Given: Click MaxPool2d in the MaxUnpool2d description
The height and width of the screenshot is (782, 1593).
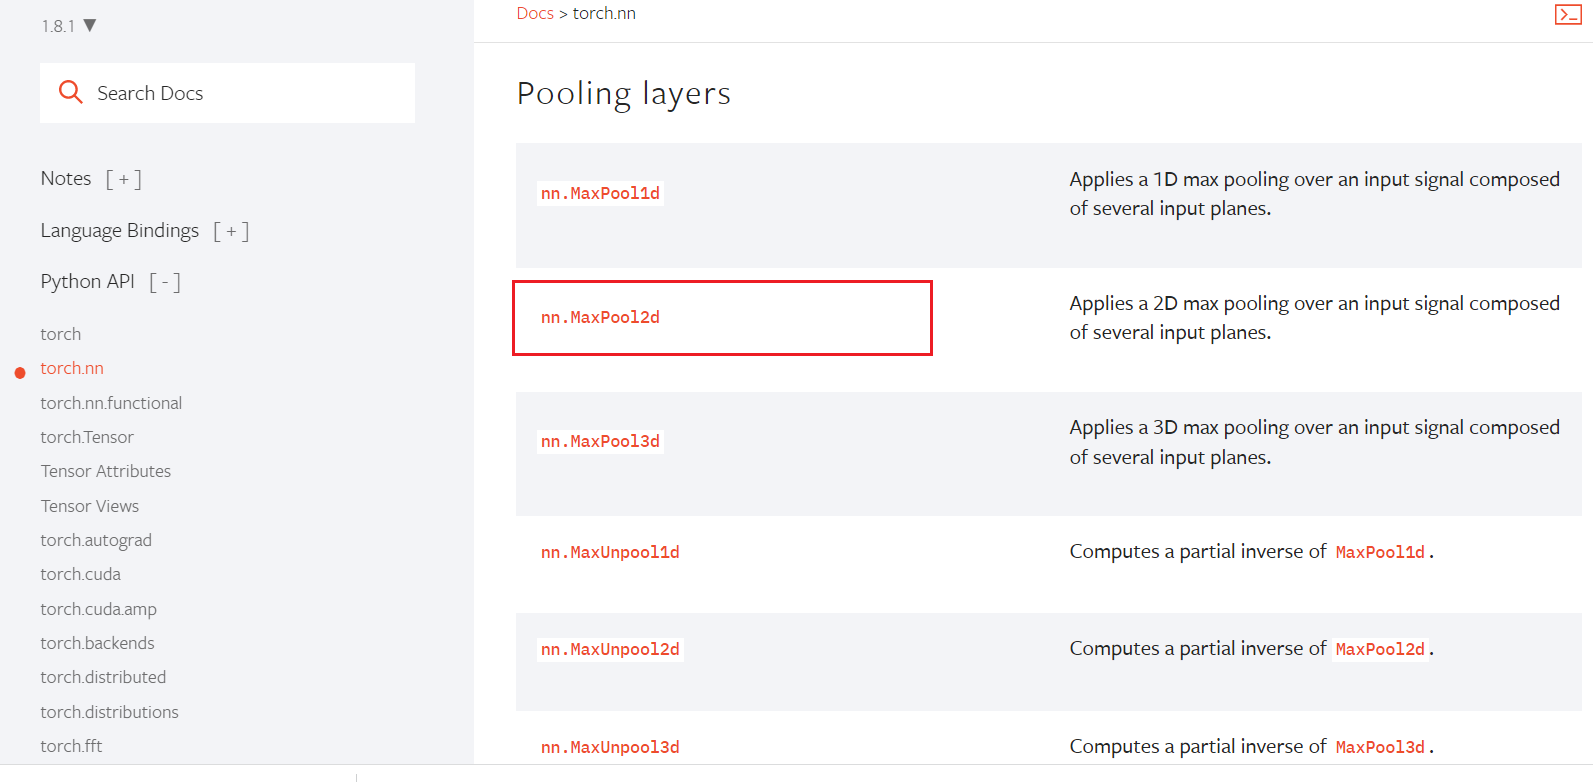Looking at the screenshot, I should (x=1380, y=649).
